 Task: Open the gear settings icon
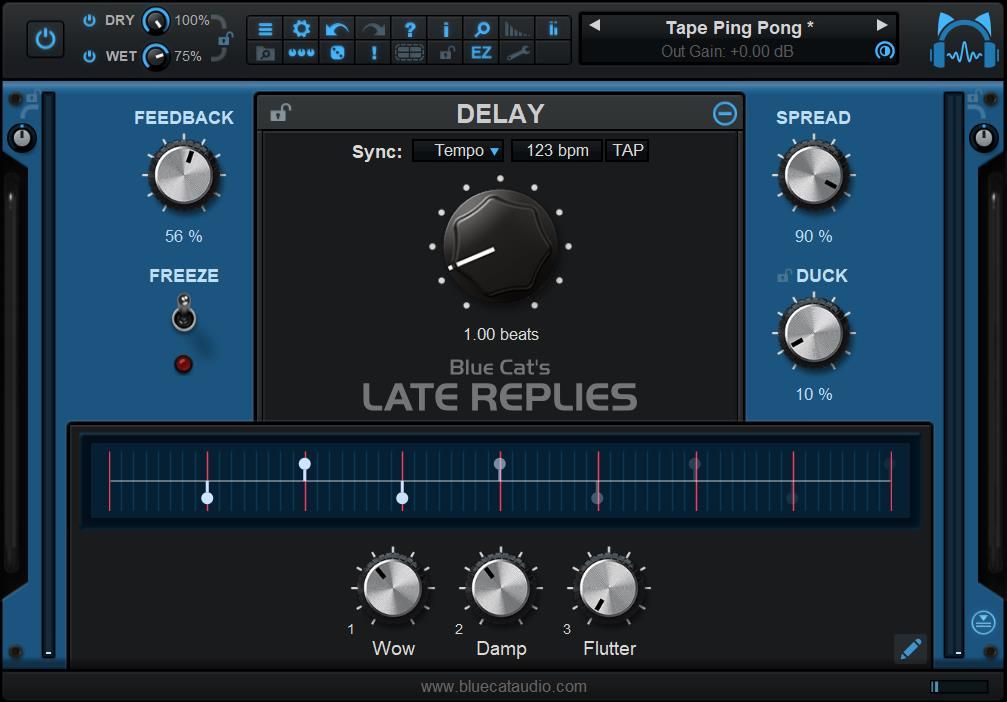point(301,29)
